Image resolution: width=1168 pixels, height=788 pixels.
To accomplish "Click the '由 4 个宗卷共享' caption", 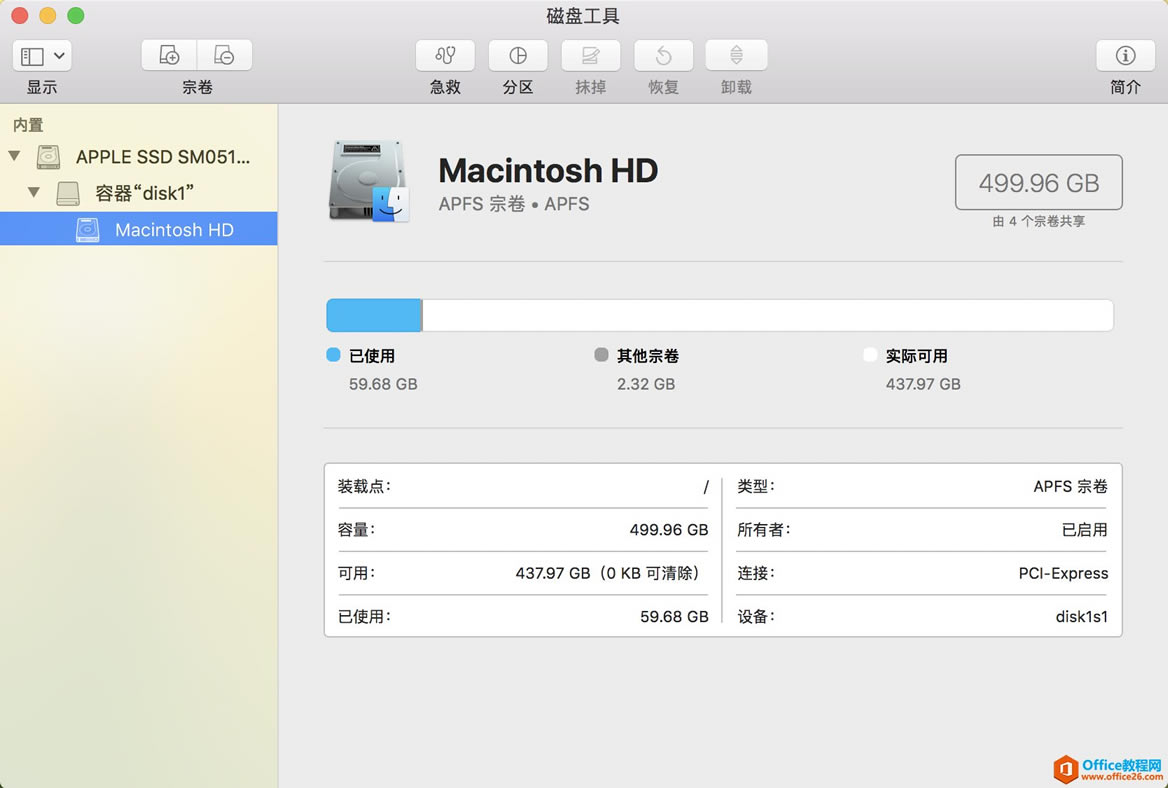I will tap(1038, 221).
